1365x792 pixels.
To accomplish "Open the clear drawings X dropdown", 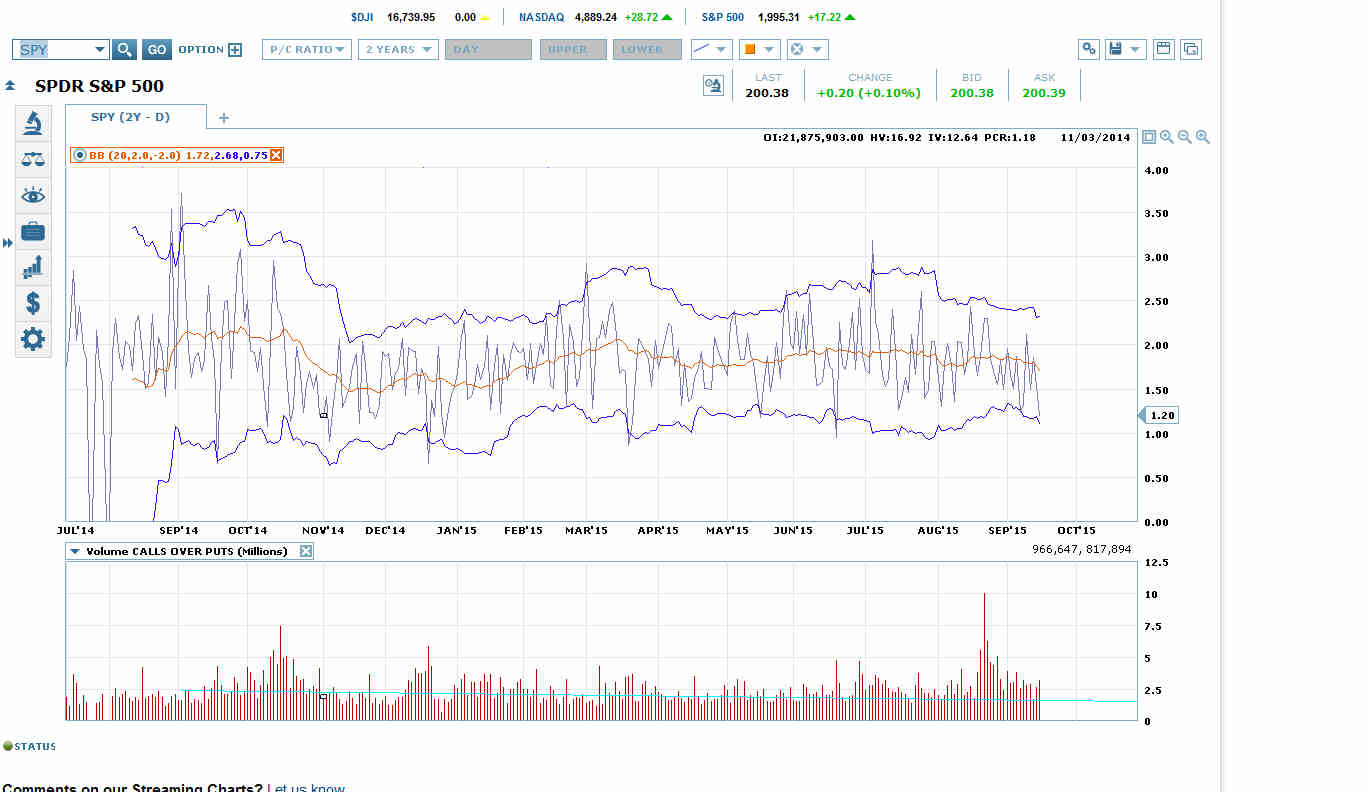I will click(x=807, y=50).
